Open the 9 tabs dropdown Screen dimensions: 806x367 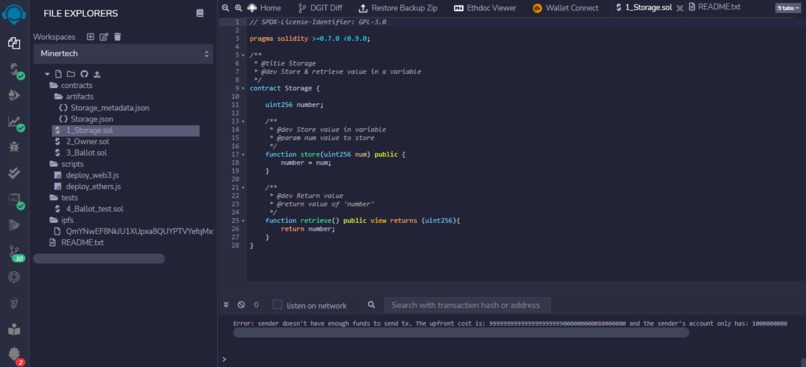coord(788,8)
